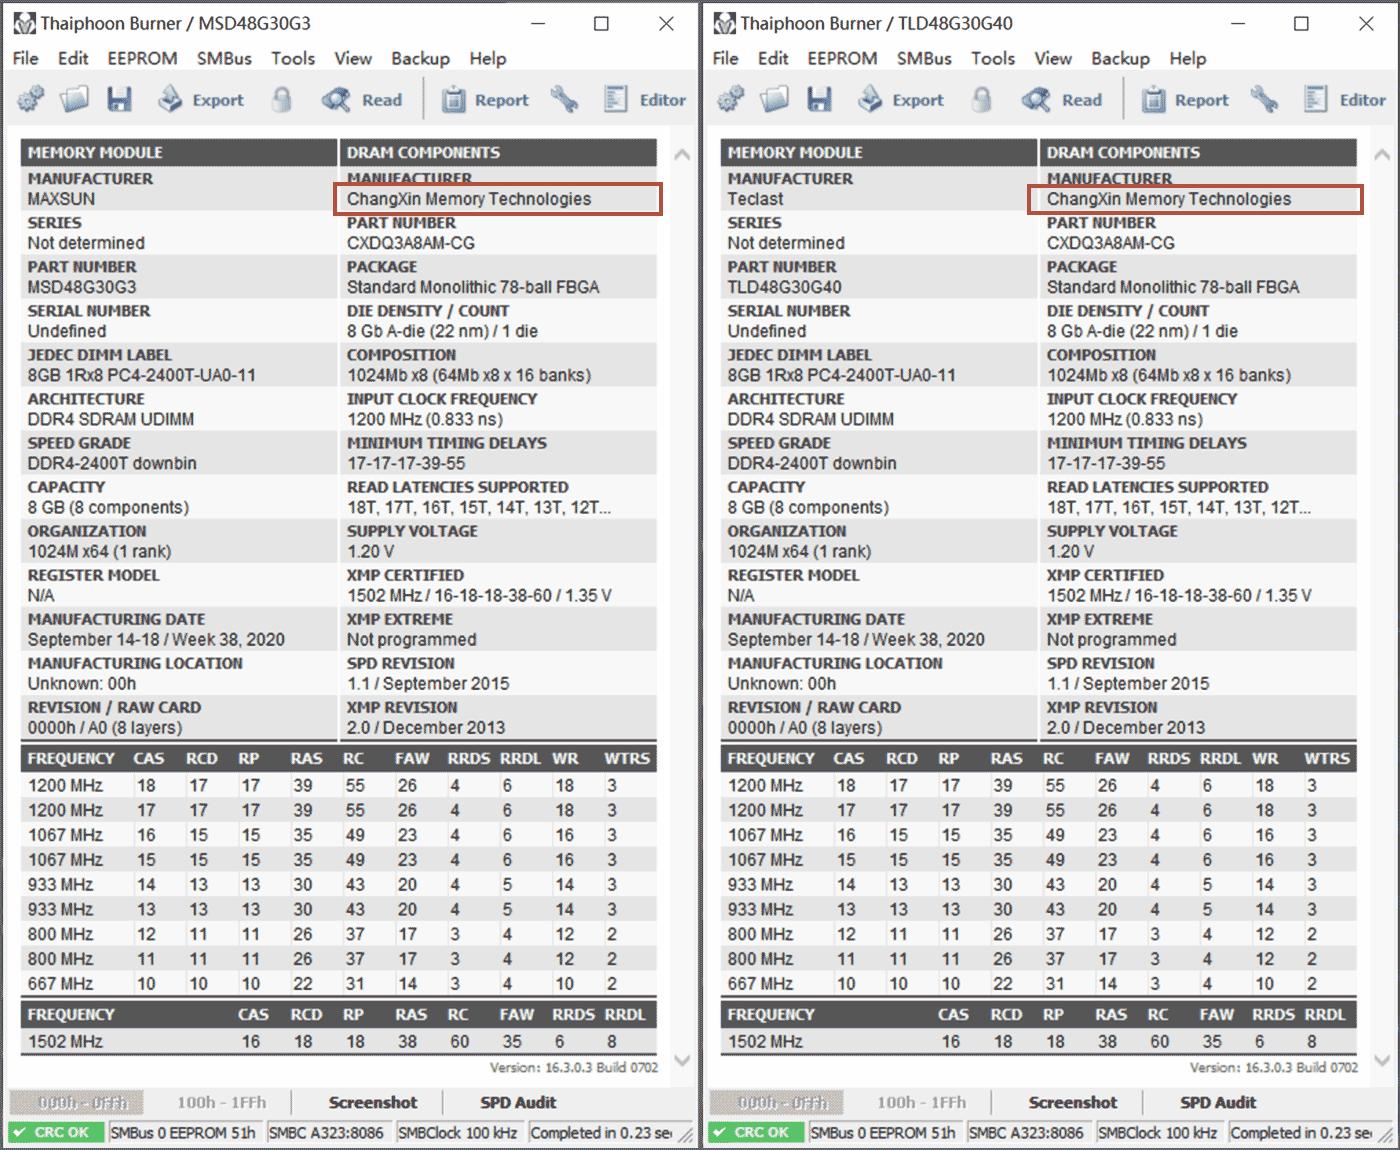The height and width of the screenshot is (1150, 1400).
Task: Click scroll-up arrow in MSD48G30G3 window
Action: coord(682,155)
